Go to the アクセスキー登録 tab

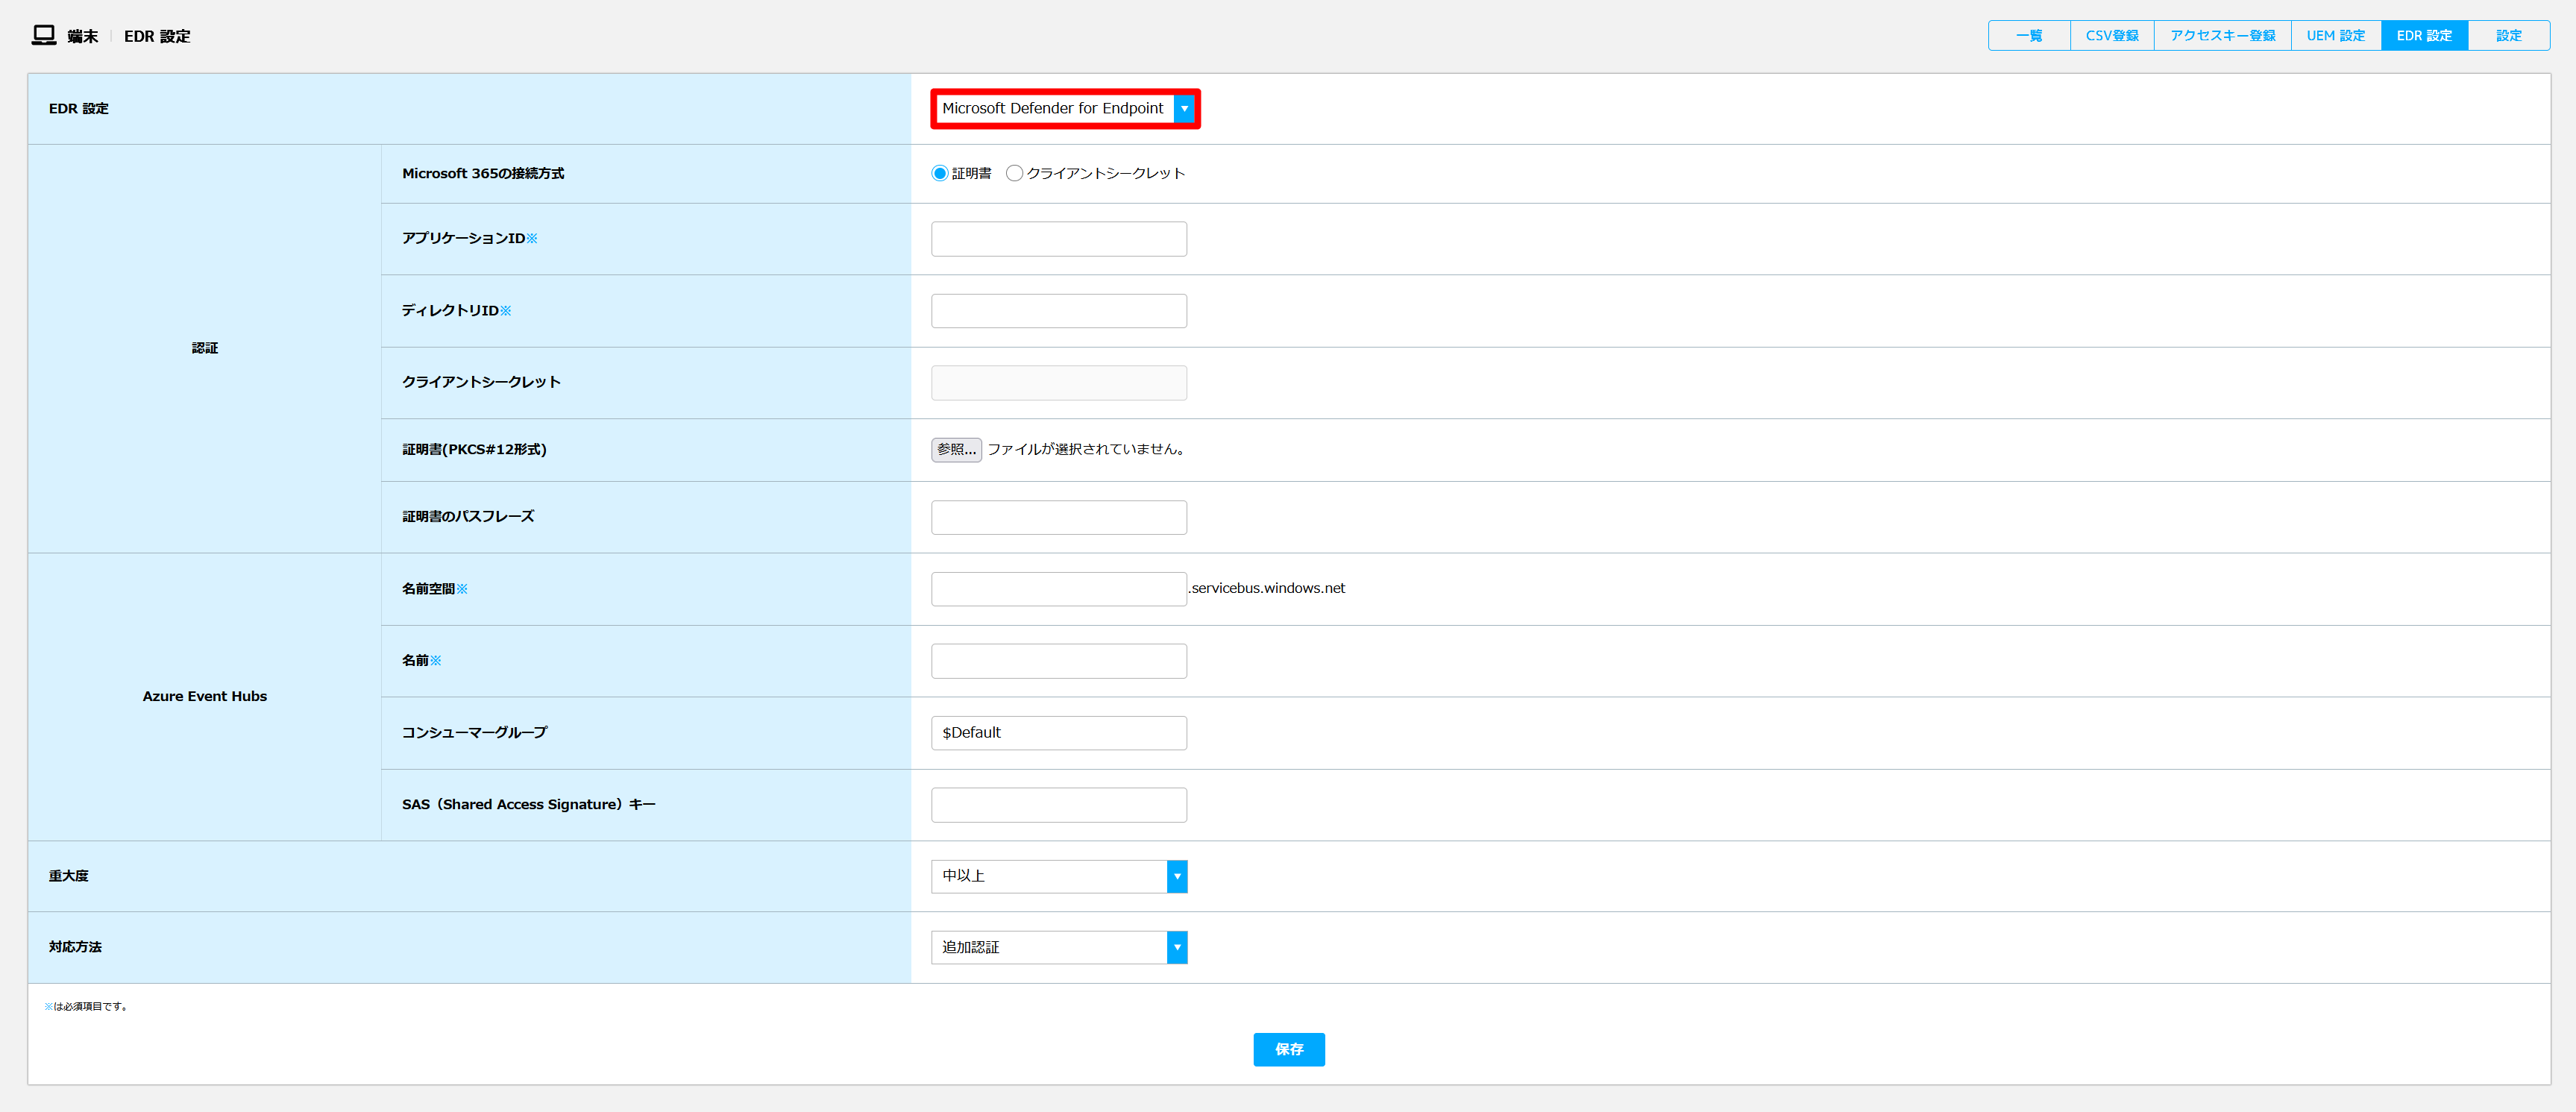[2222, 36]
